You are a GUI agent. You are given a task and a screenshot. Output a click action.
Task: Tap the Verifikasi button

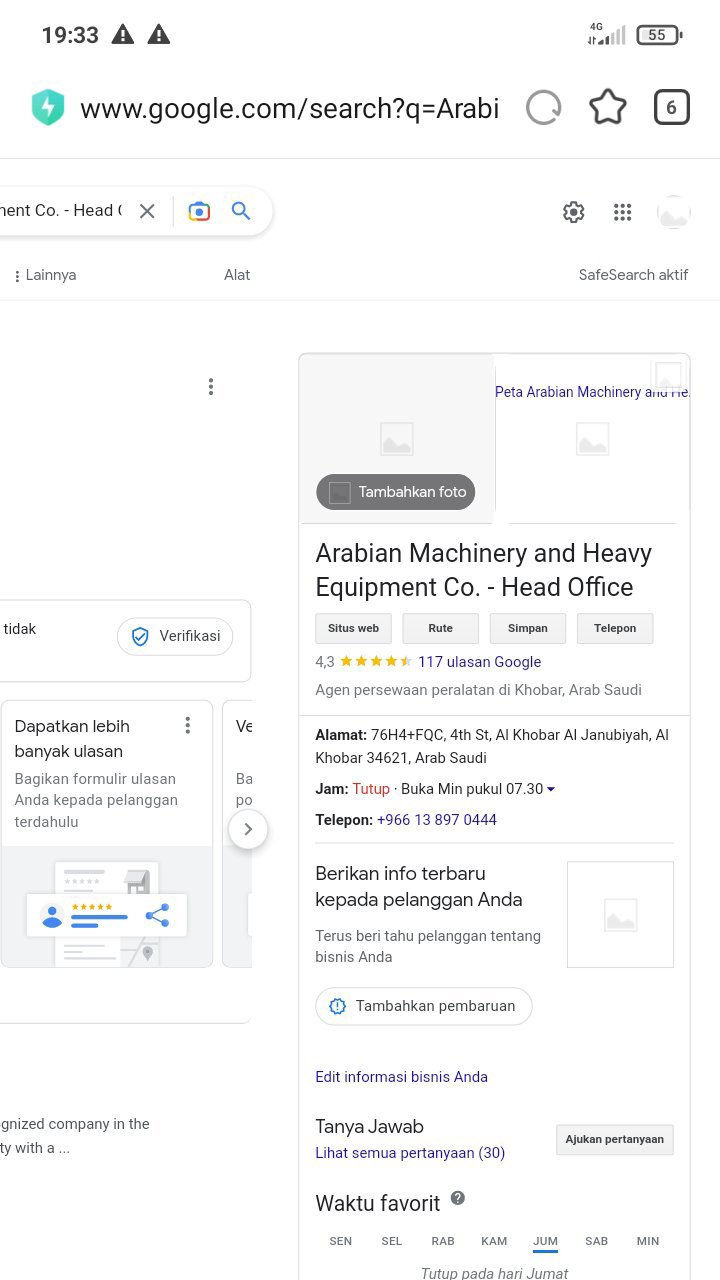[x=175, y=636]
